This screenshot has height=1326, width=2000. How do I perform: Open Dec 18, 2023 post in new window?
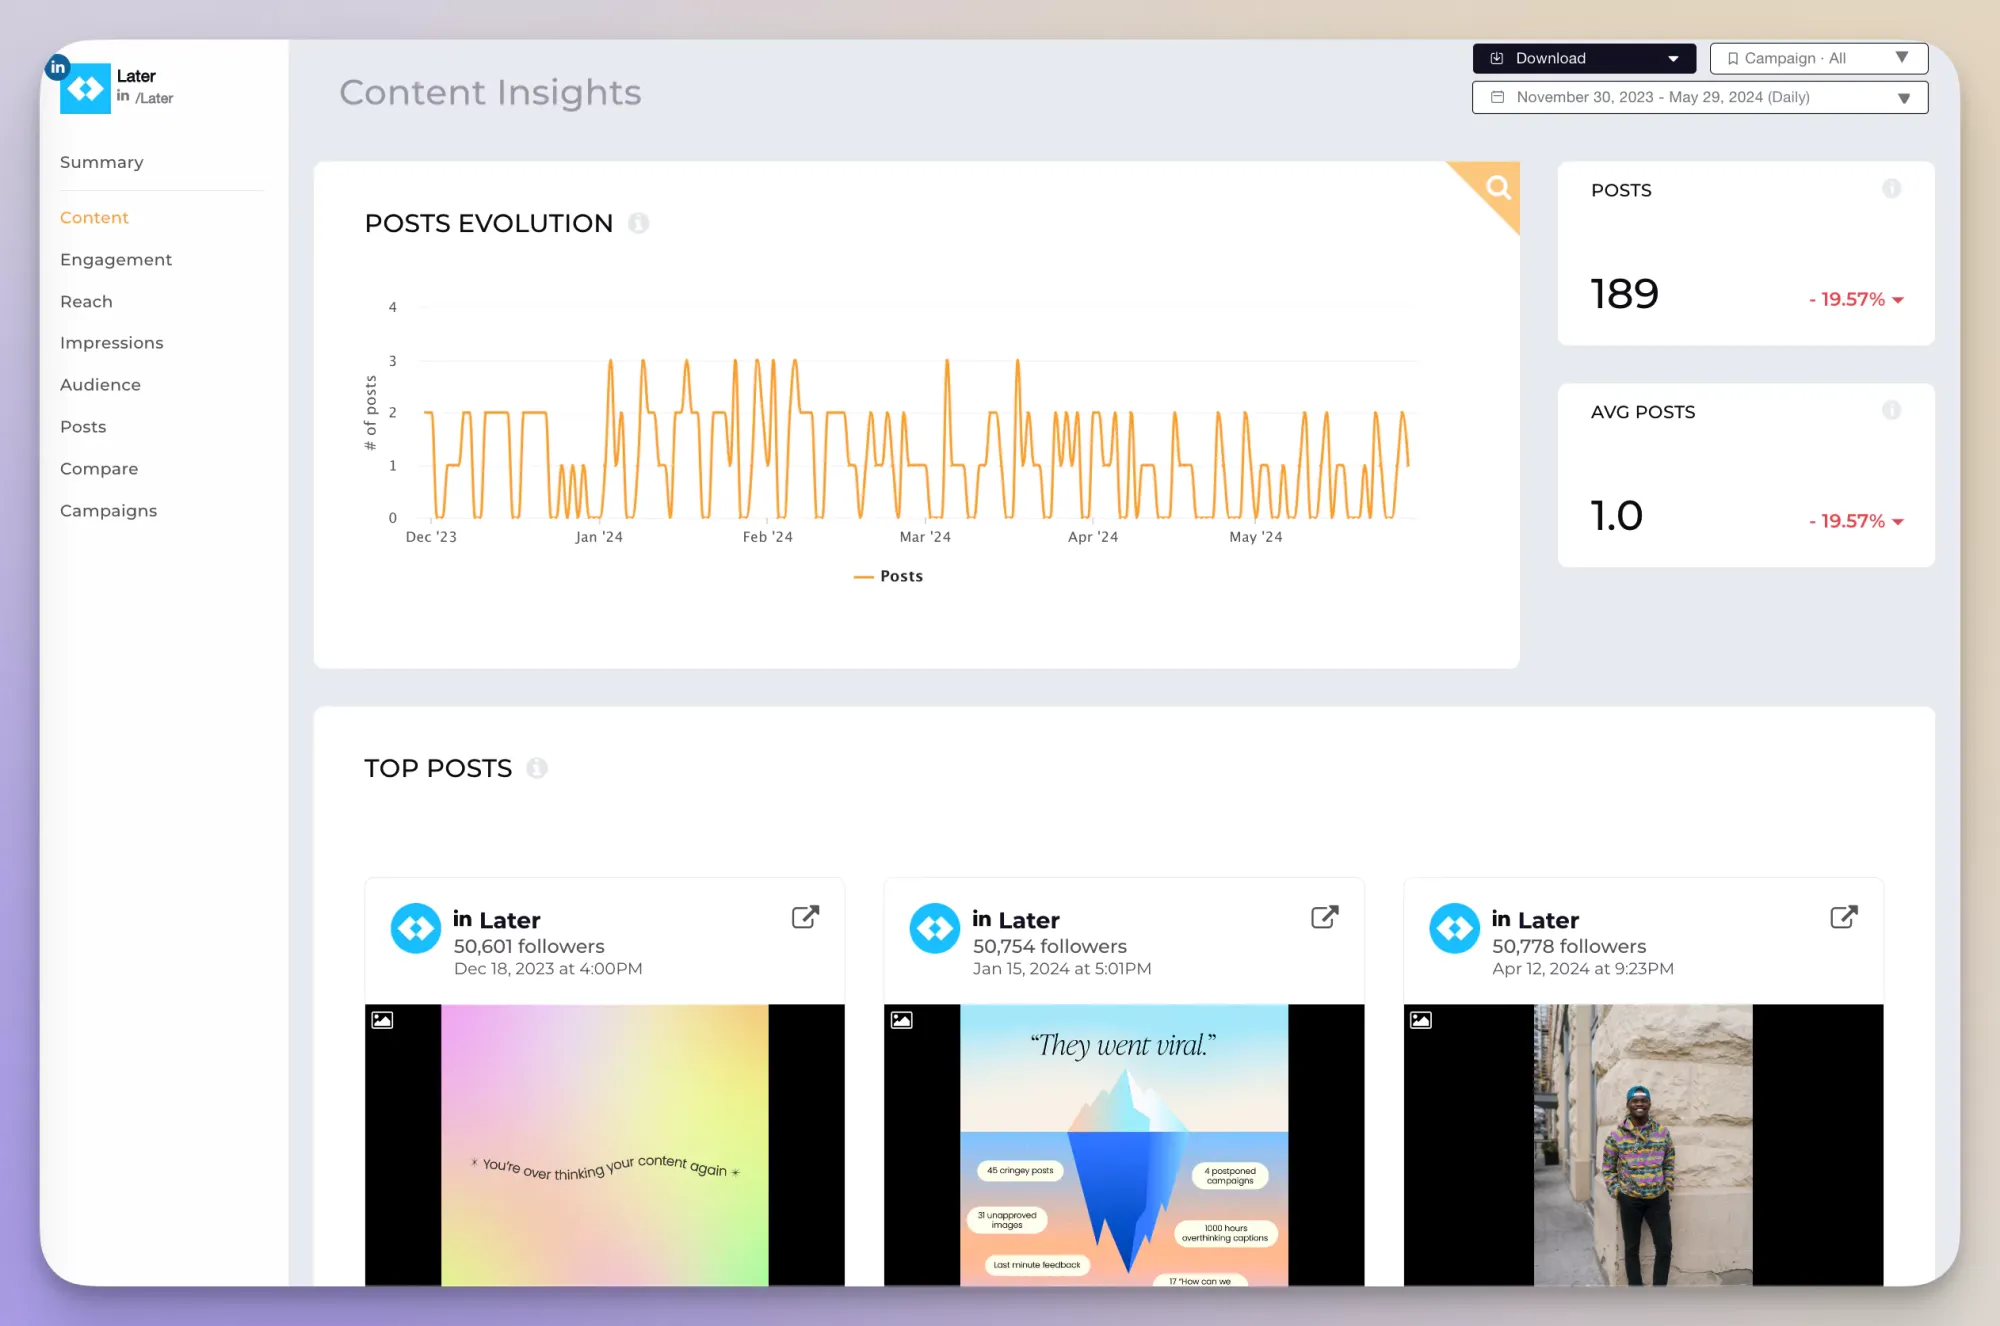(x=805, y=917)
